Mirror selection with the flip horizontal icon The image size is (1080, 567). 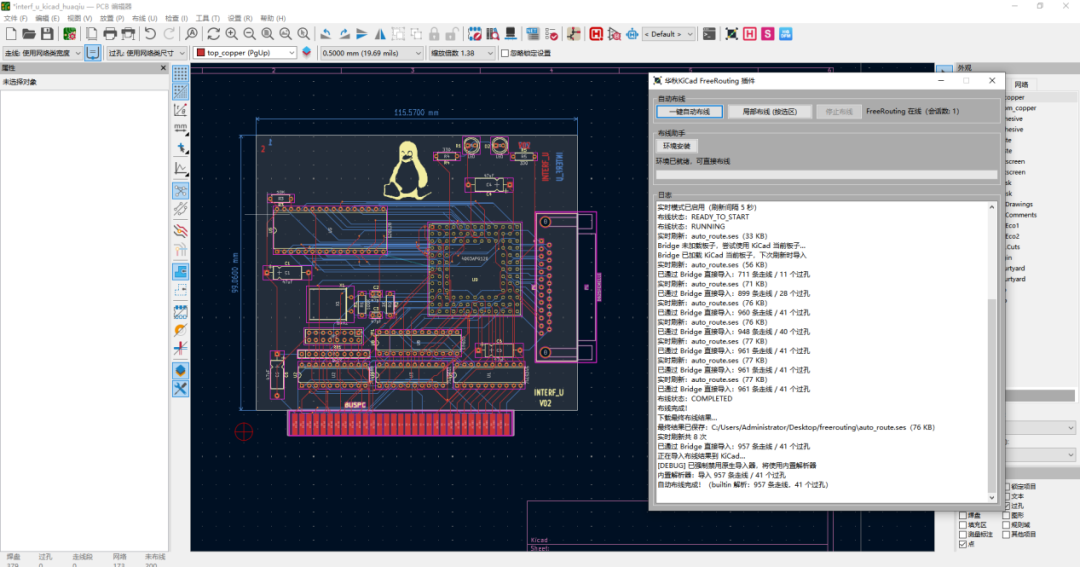click(380, 34)
